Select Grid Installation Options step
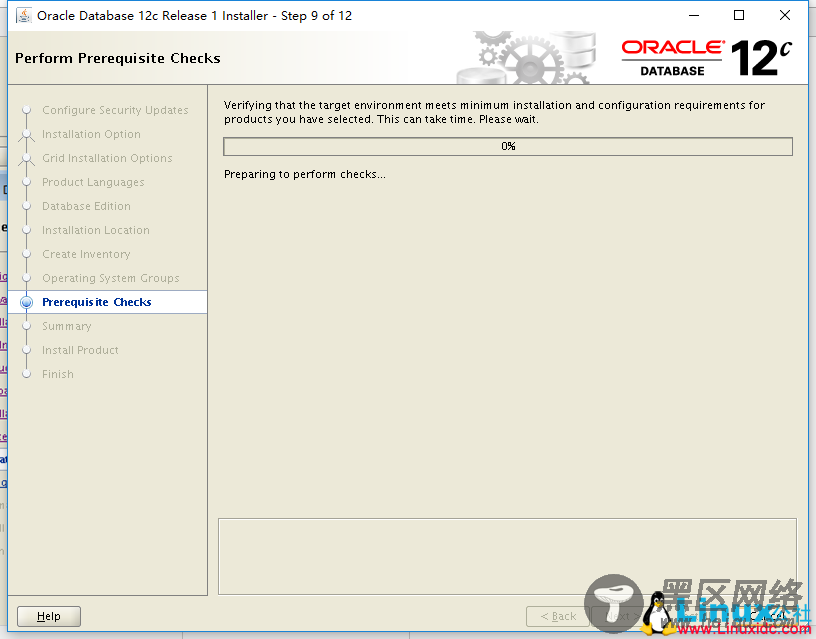 tap(107, 158)
